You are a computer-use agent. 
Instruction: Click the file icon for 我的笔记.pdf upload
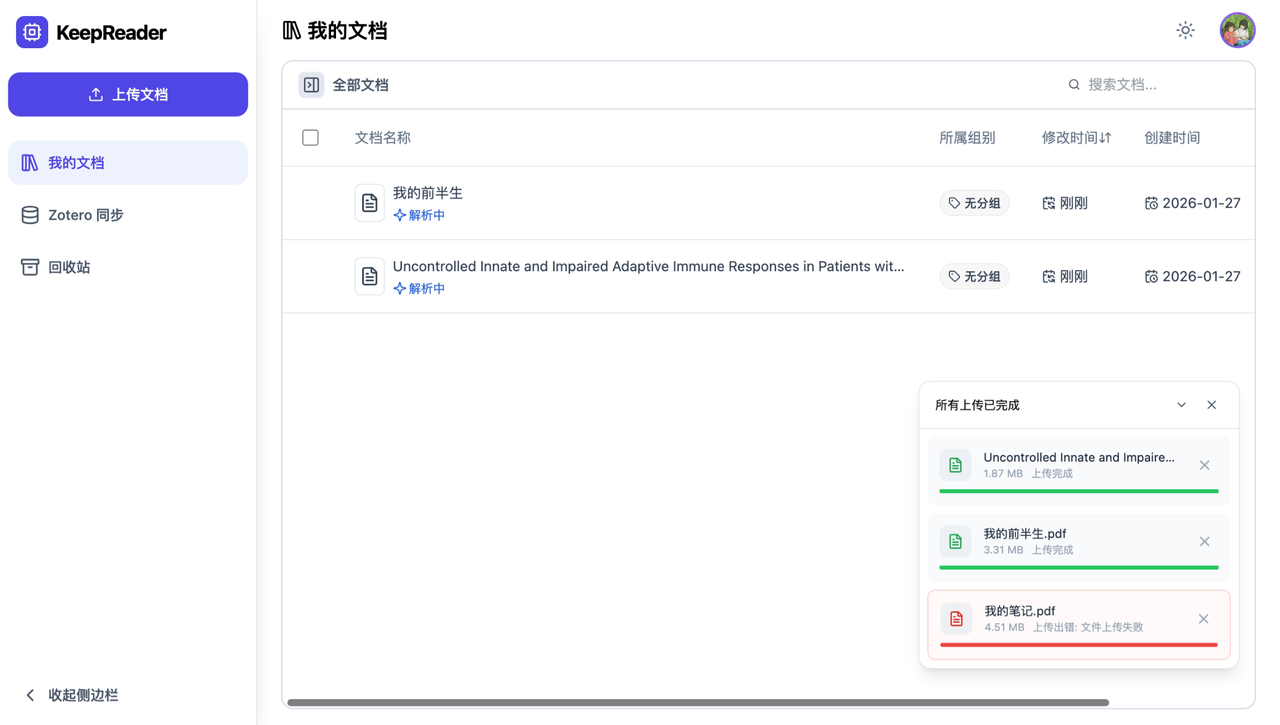click(955, 618)
